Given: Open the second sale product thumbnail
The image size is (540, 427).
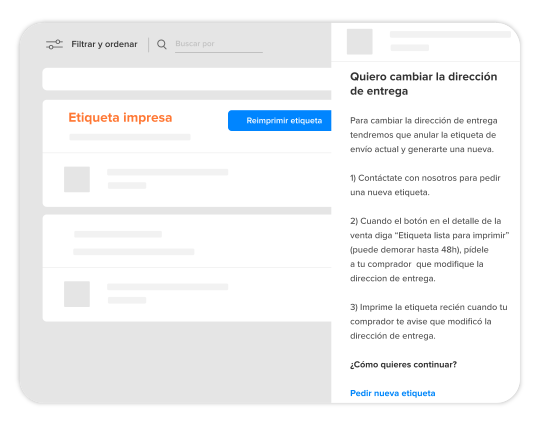Looking at the screenshot, I should coord(77,294).
